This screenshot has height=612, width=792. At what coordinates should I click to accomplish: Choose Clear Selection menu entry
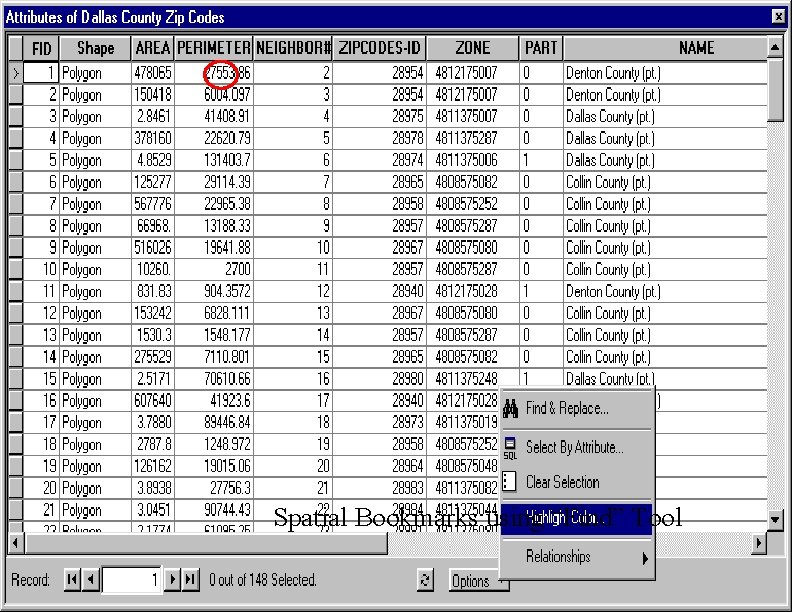[576, 482]
